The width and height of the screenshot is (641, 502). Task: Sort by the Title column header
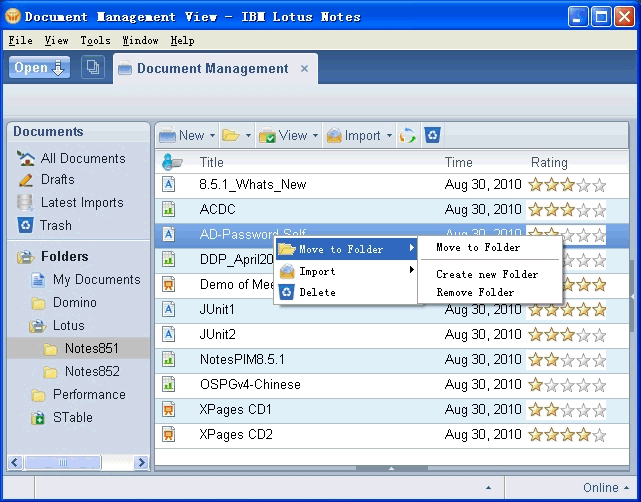tap(211, 162)
